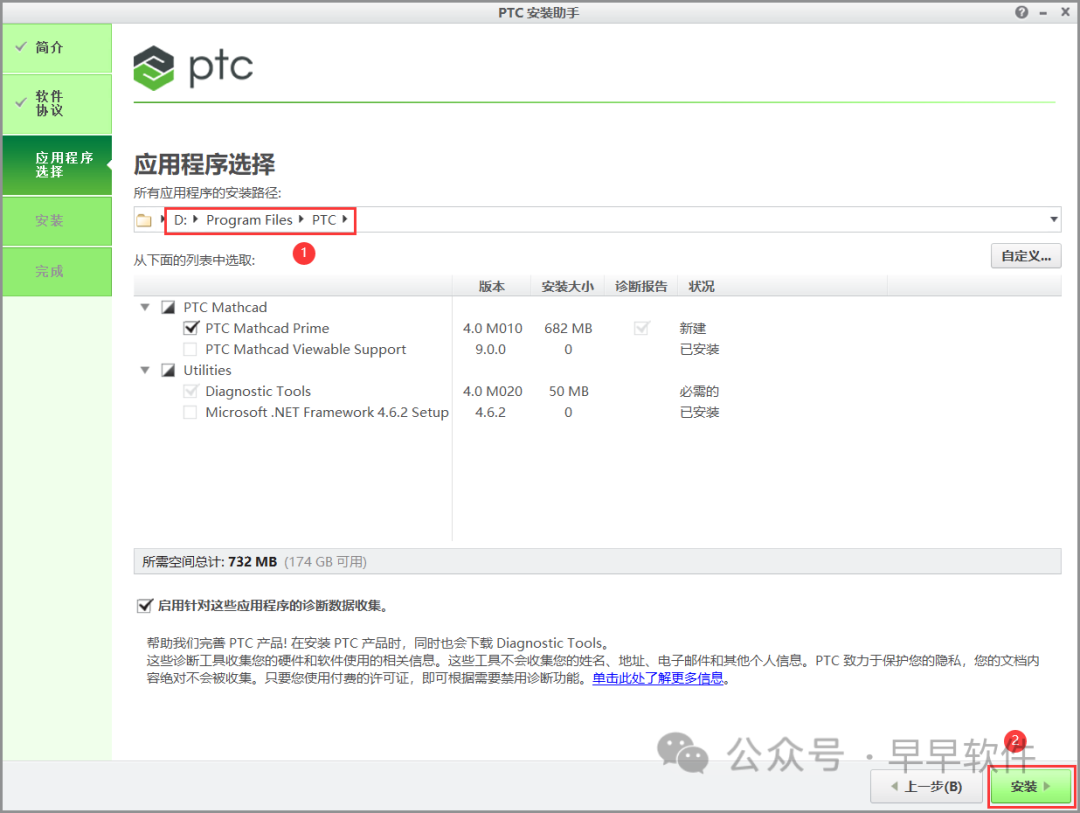
Task: Open install path dropdown arrow
Action: click(1054, 220)
